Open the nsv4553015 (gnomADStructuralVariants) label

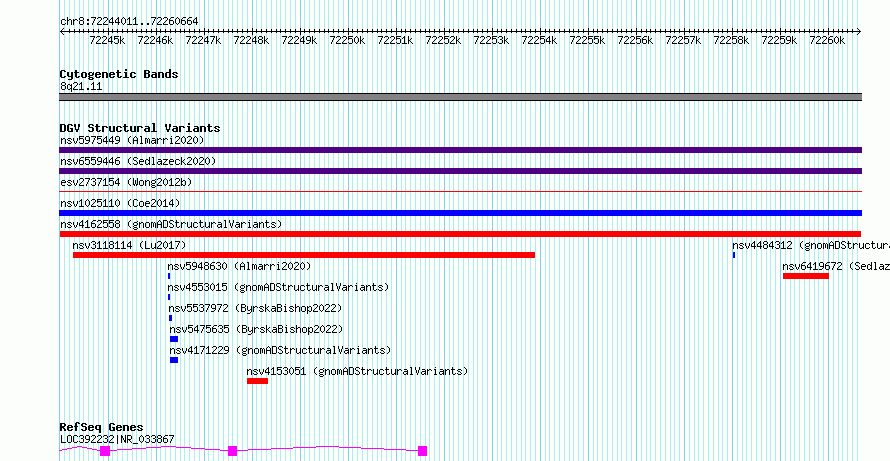point(278,287)
